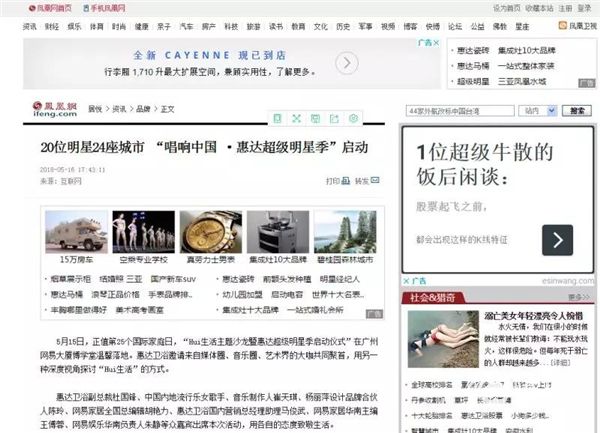Viewport: 600px width, 433px height.
Task: Close the stock sidebar ad via X 广告
Action: 414,281
